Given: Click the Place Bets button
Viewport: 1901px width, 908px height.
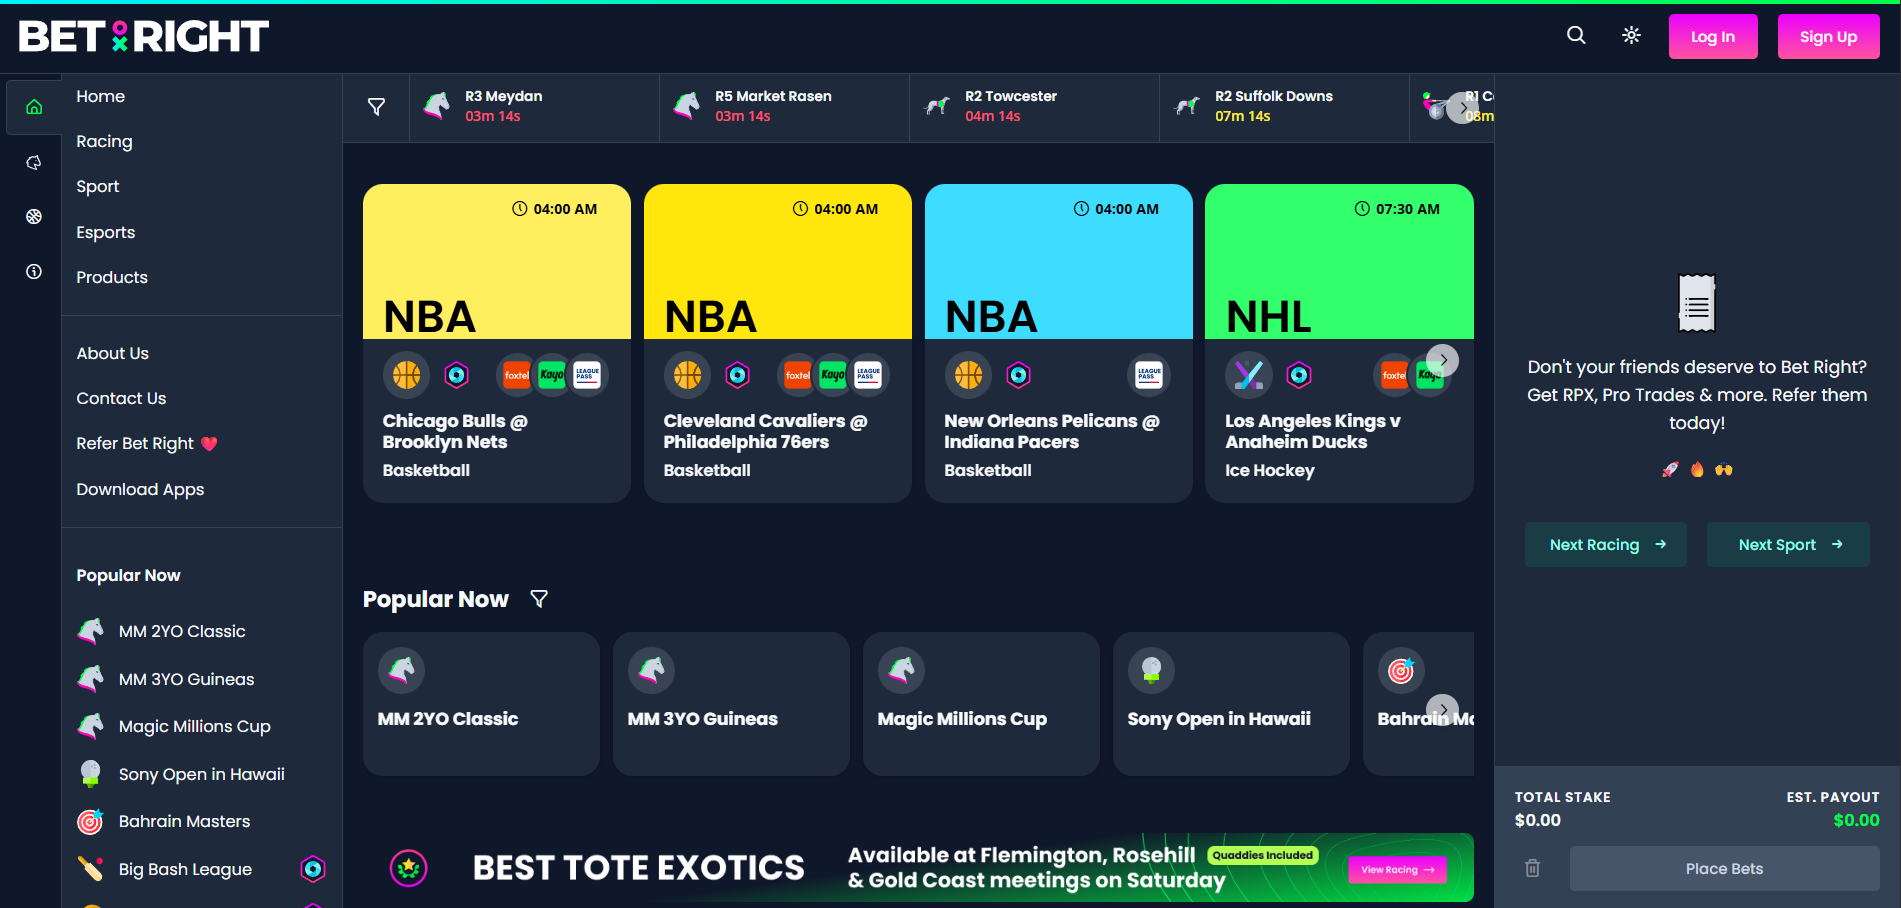Looking at the screenshot, I should (1725, 869).
